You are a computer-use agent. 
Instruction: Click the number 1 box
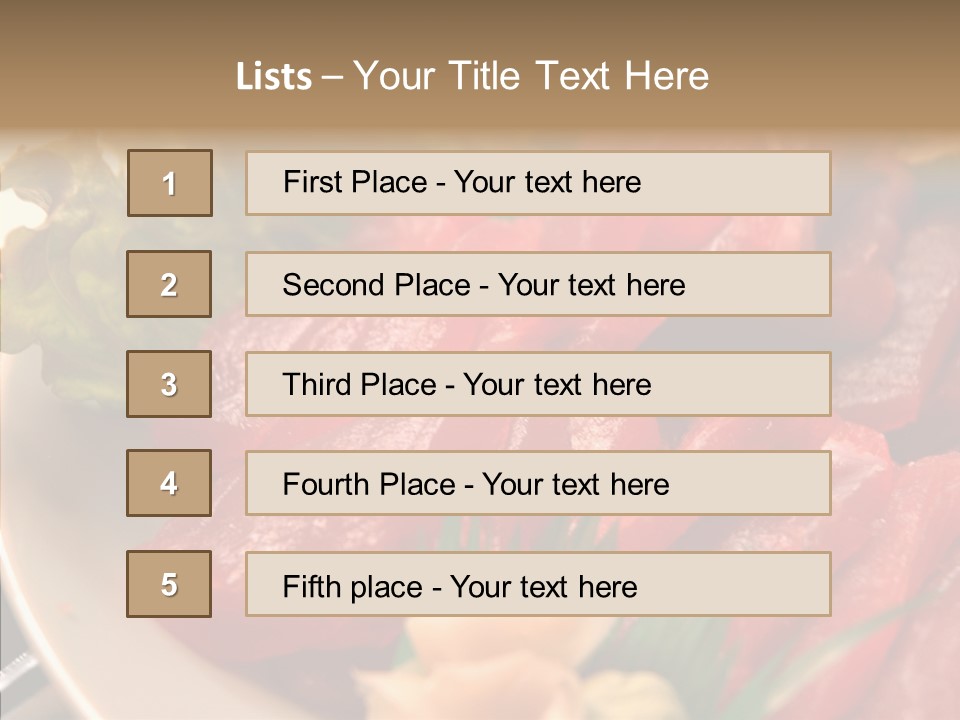170,183
